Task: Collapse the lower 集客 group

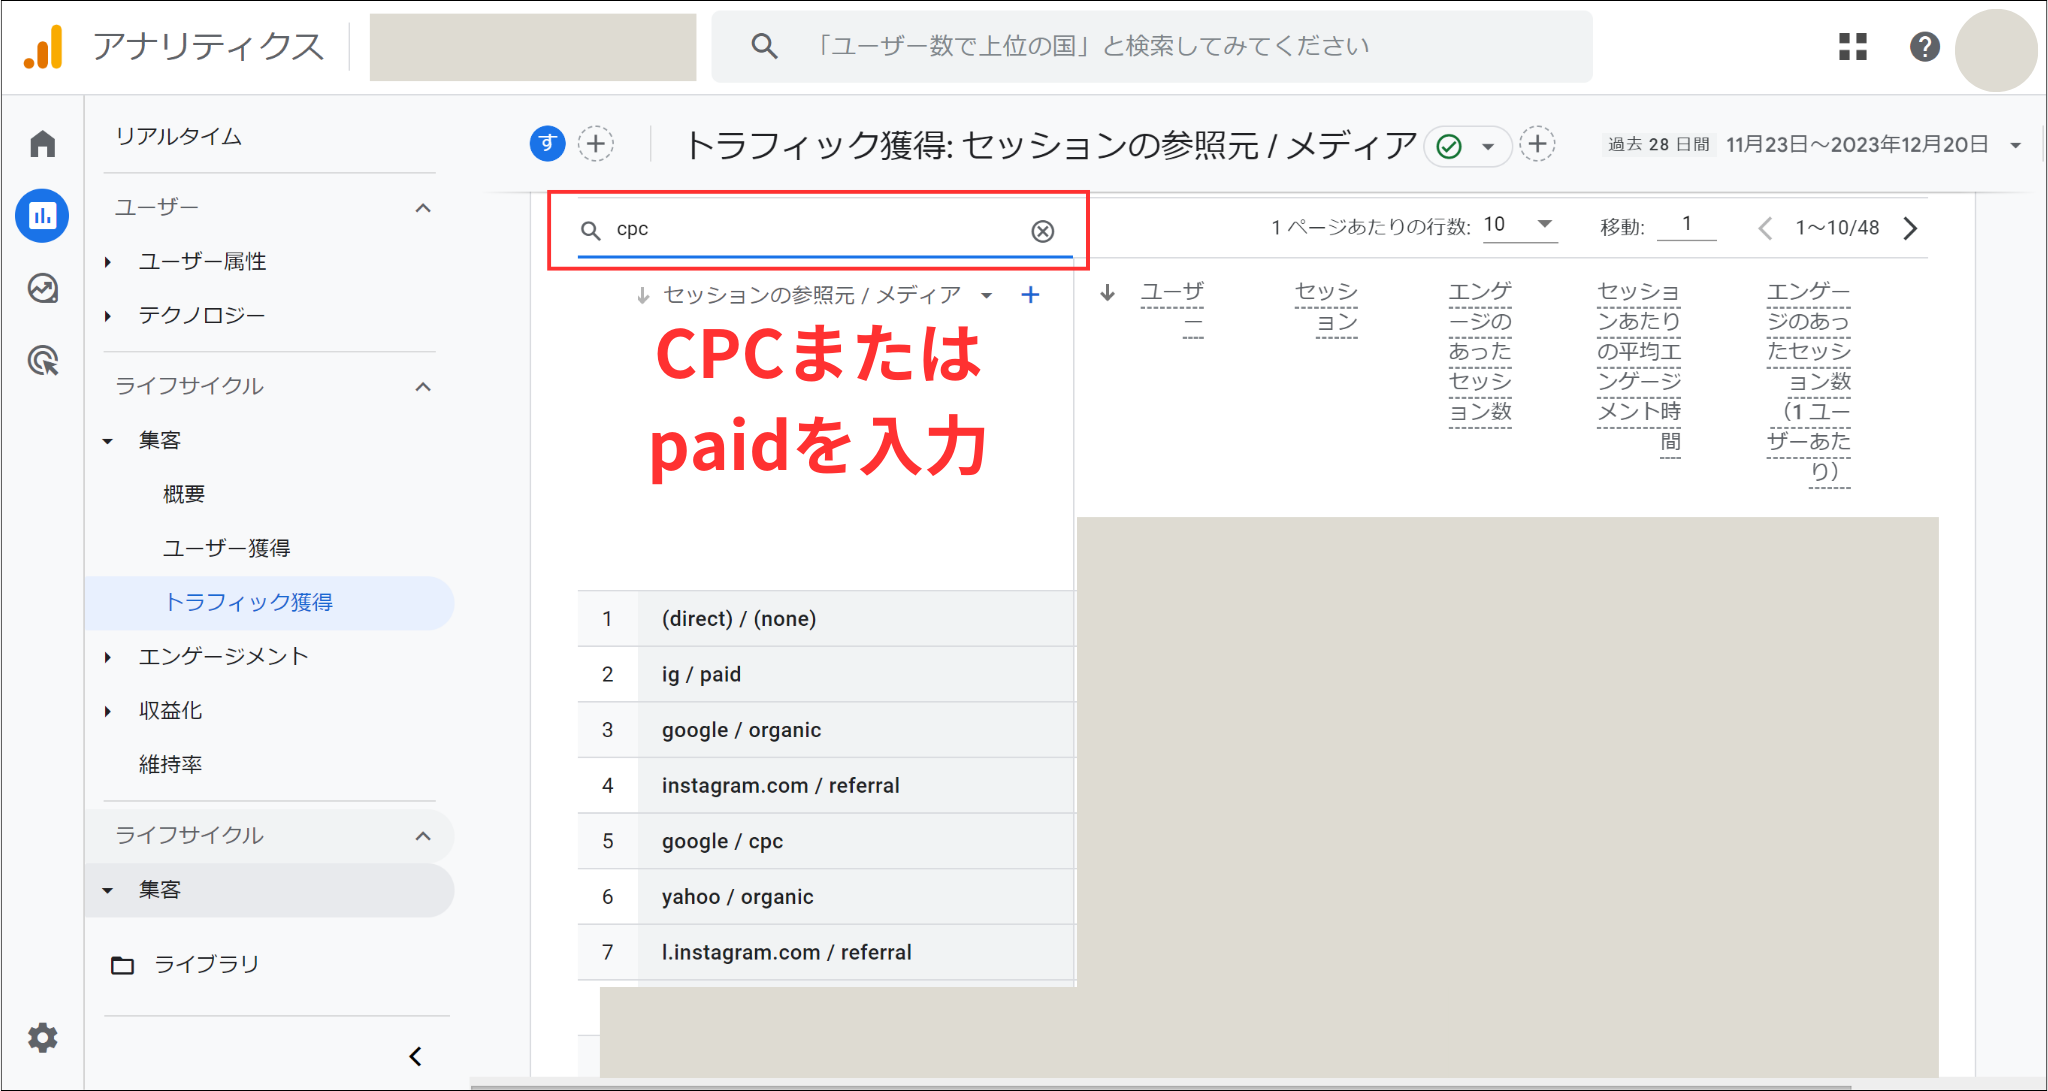Action: point(108,890)
